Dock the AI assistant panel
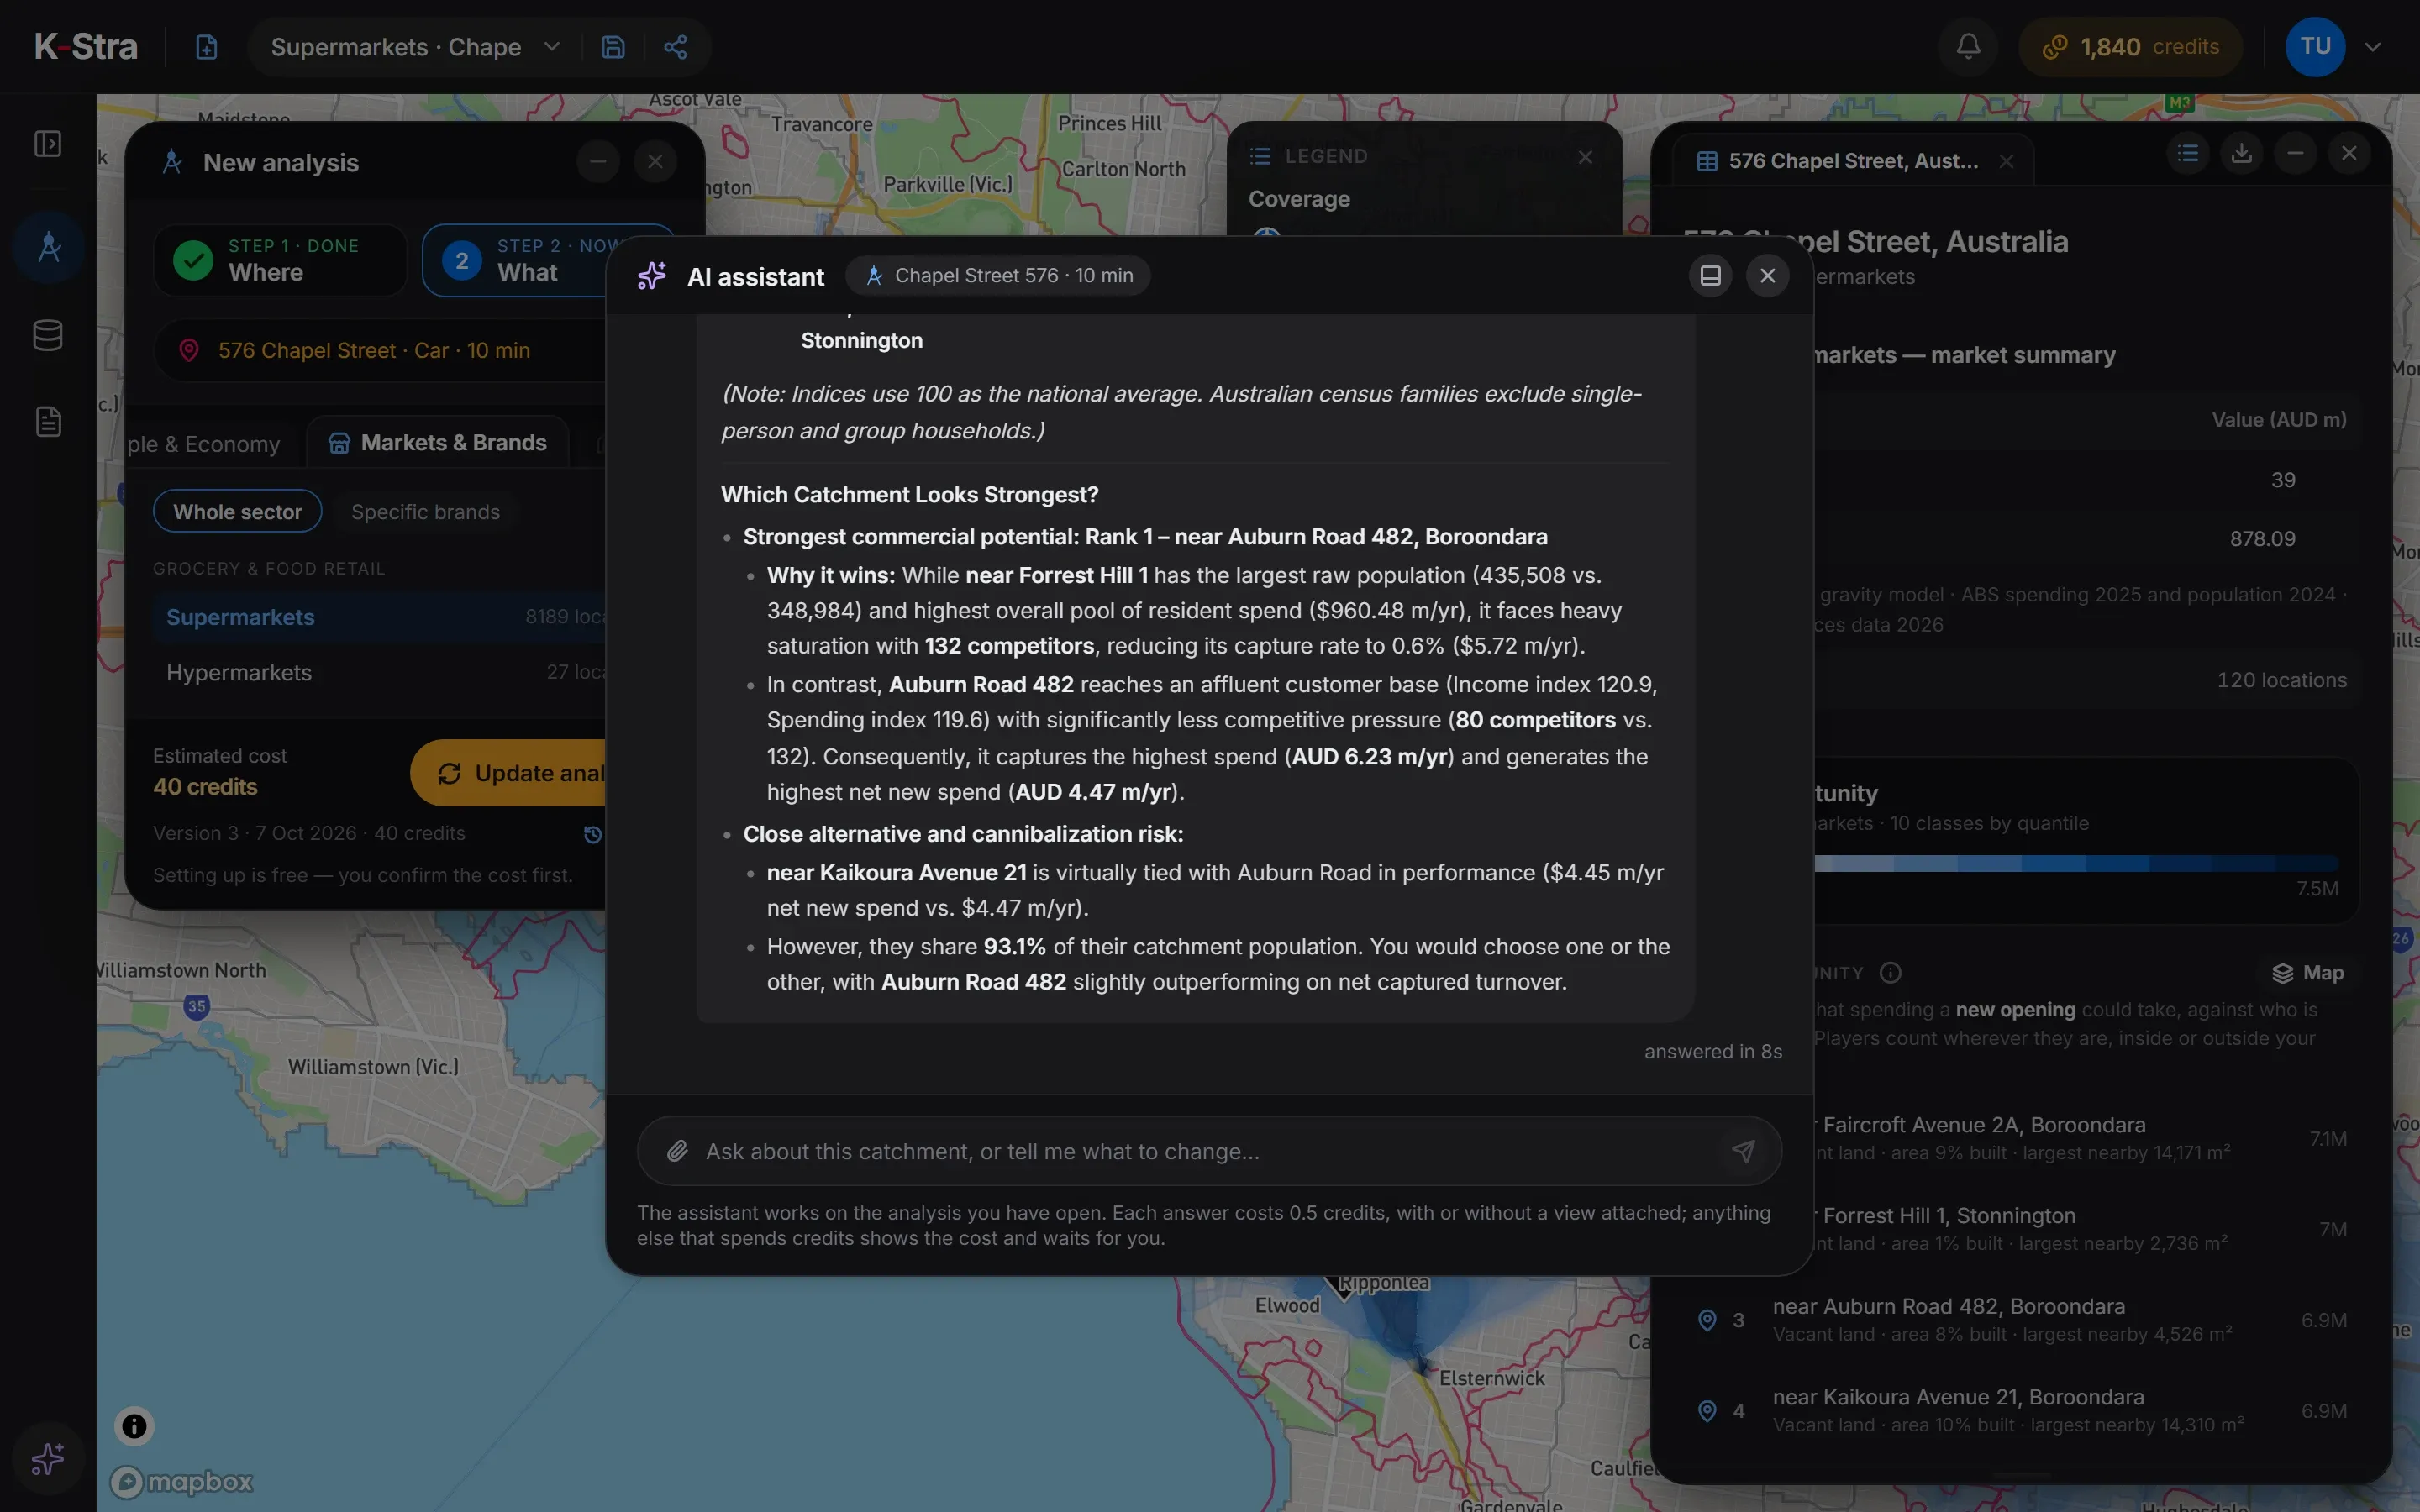2420x1512 pixels. [1710, 275]
